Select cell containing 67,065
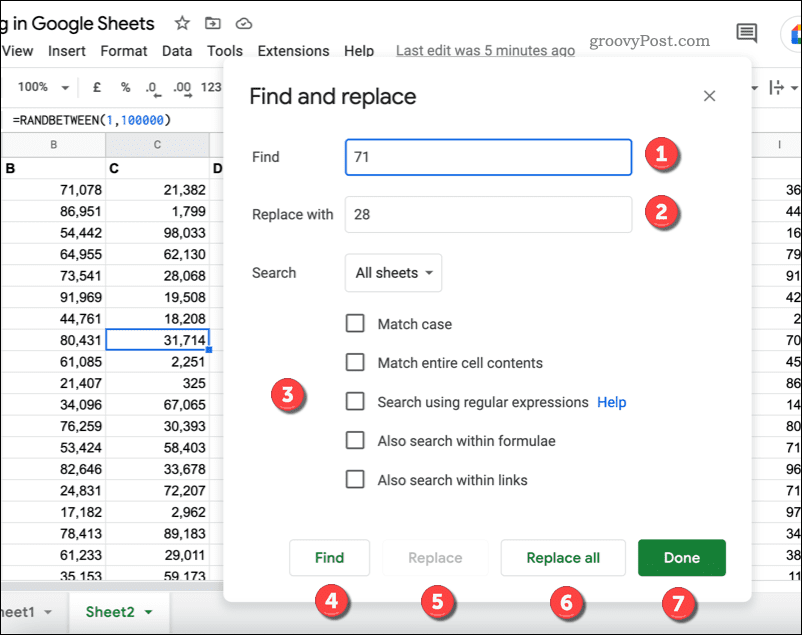The width and height of the screenshot is (802, 635). pos(158,405)
